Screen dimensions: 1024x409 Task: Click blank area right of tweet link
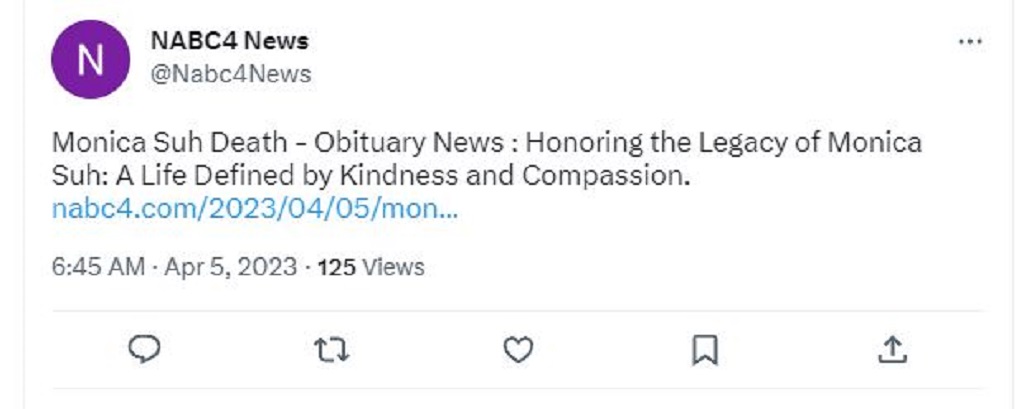pos(718,210)
